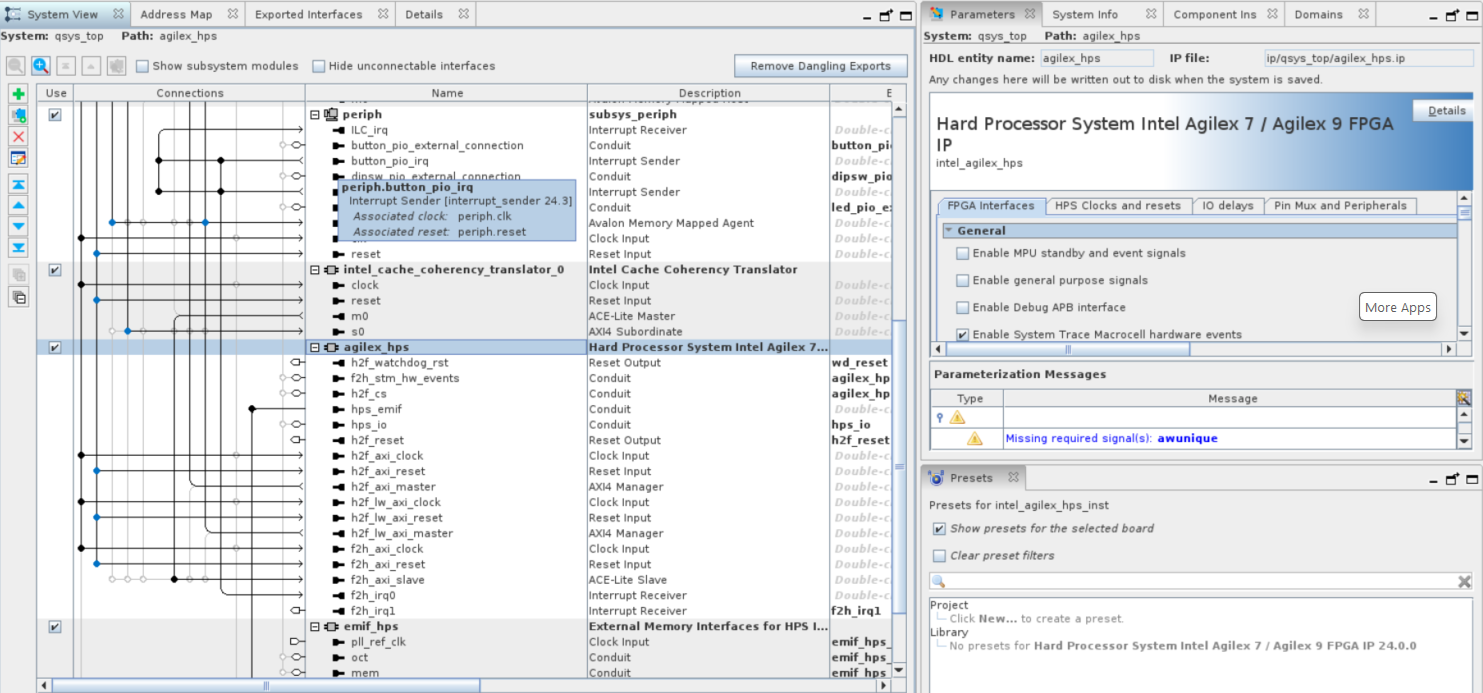Toggle Hide unconnectable interfaces checkbox
The image size is (1483, 693).
click(319, 66)
